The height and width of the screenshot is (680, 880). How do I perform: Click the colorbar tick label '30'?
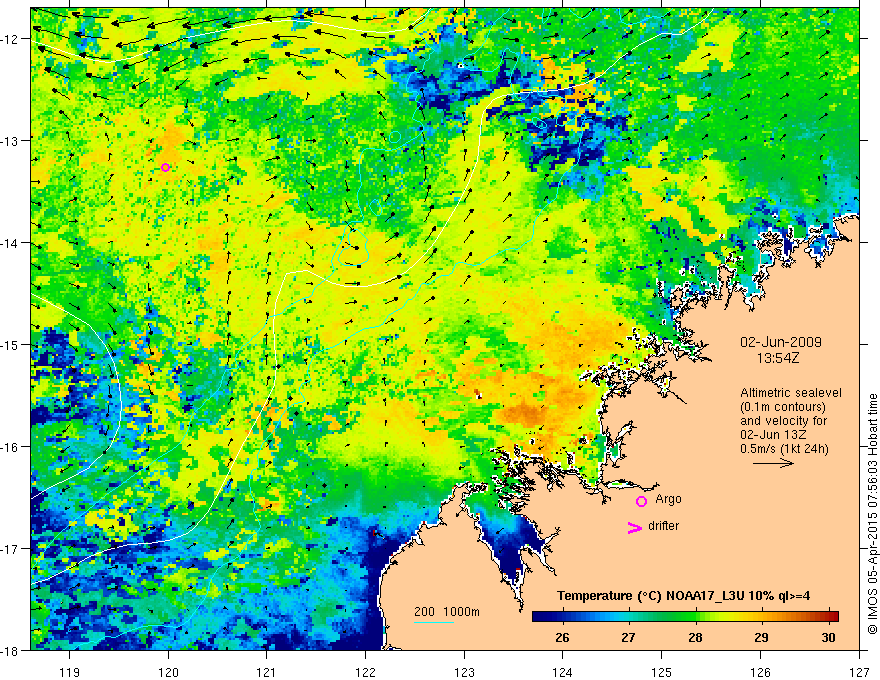828,637
